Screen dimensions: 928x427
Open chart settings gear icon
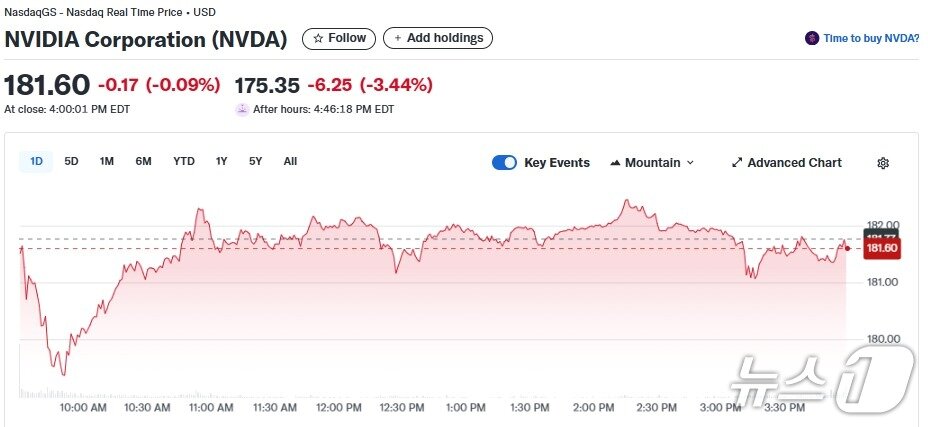click(x=883, y=163)
